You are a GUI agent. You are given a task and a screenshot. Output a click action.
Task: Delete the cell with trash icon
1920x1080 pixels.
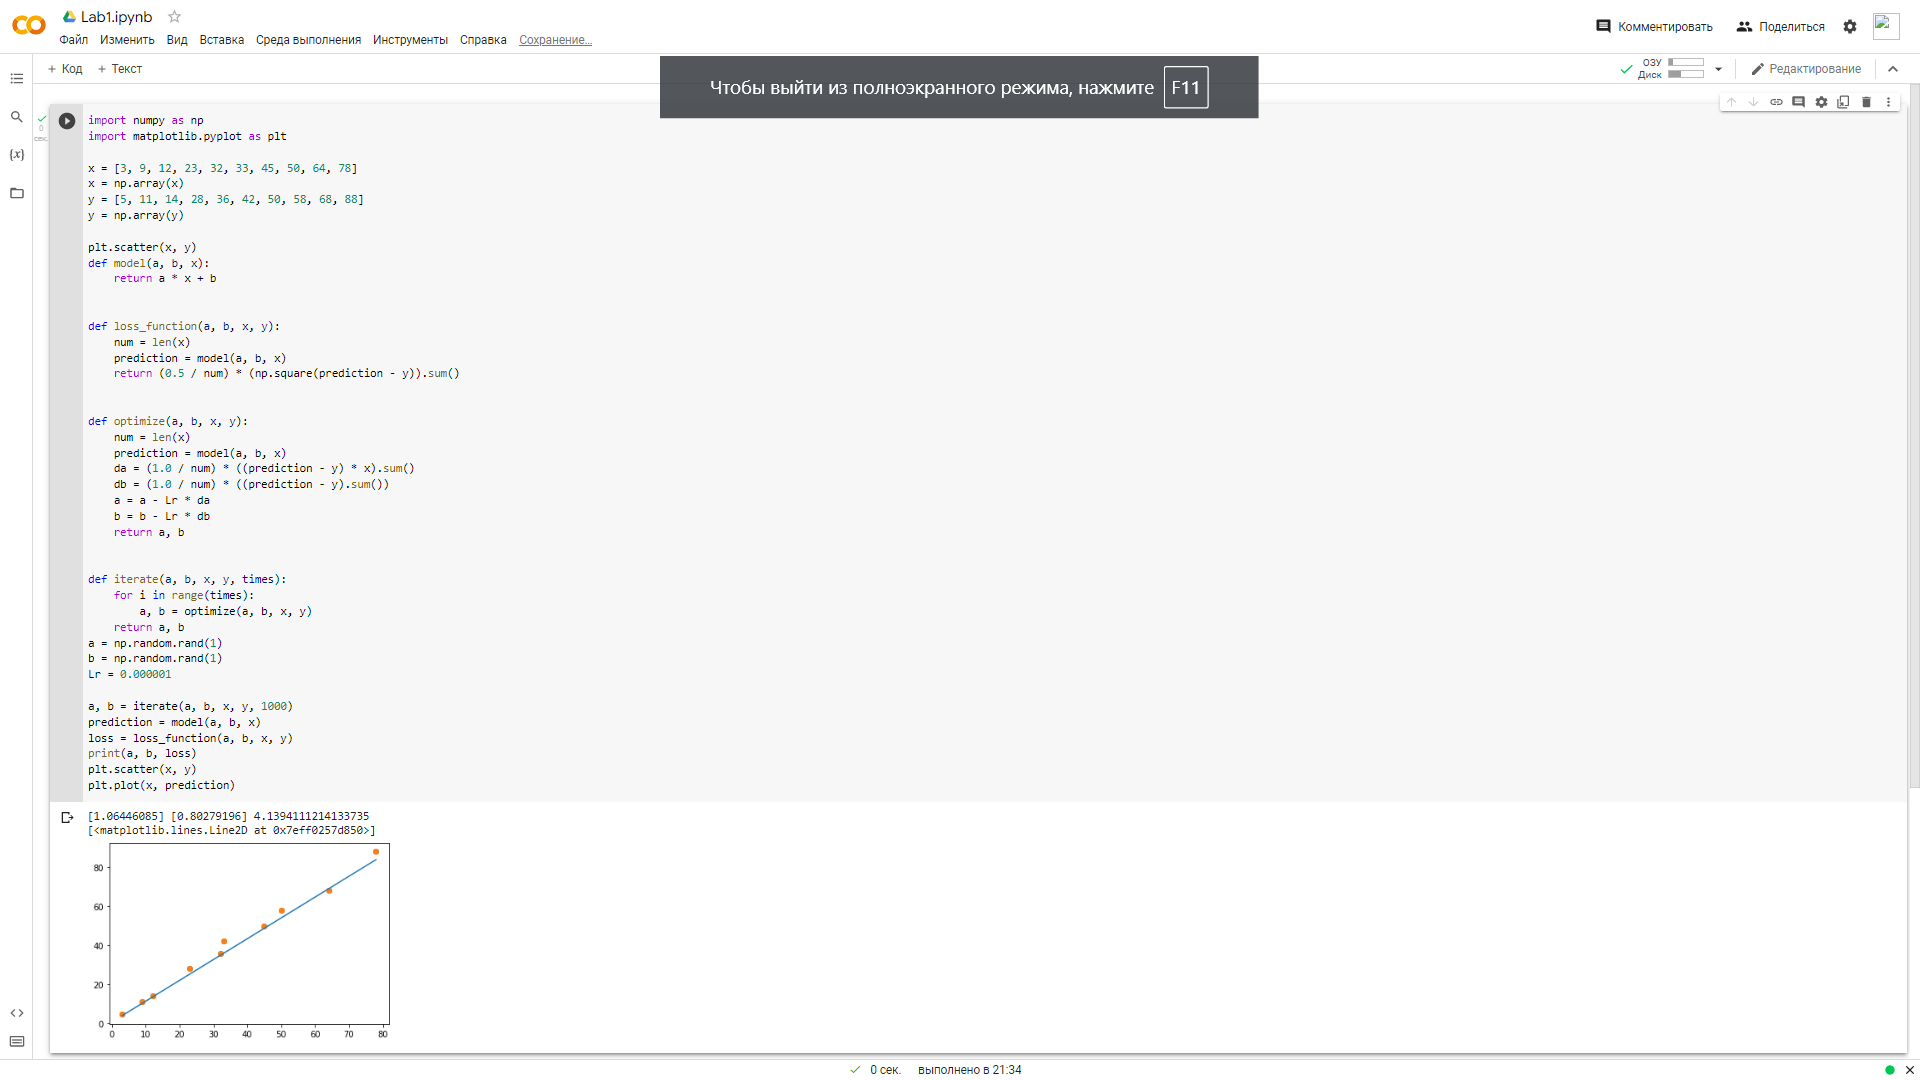(x=1866, y=102)
